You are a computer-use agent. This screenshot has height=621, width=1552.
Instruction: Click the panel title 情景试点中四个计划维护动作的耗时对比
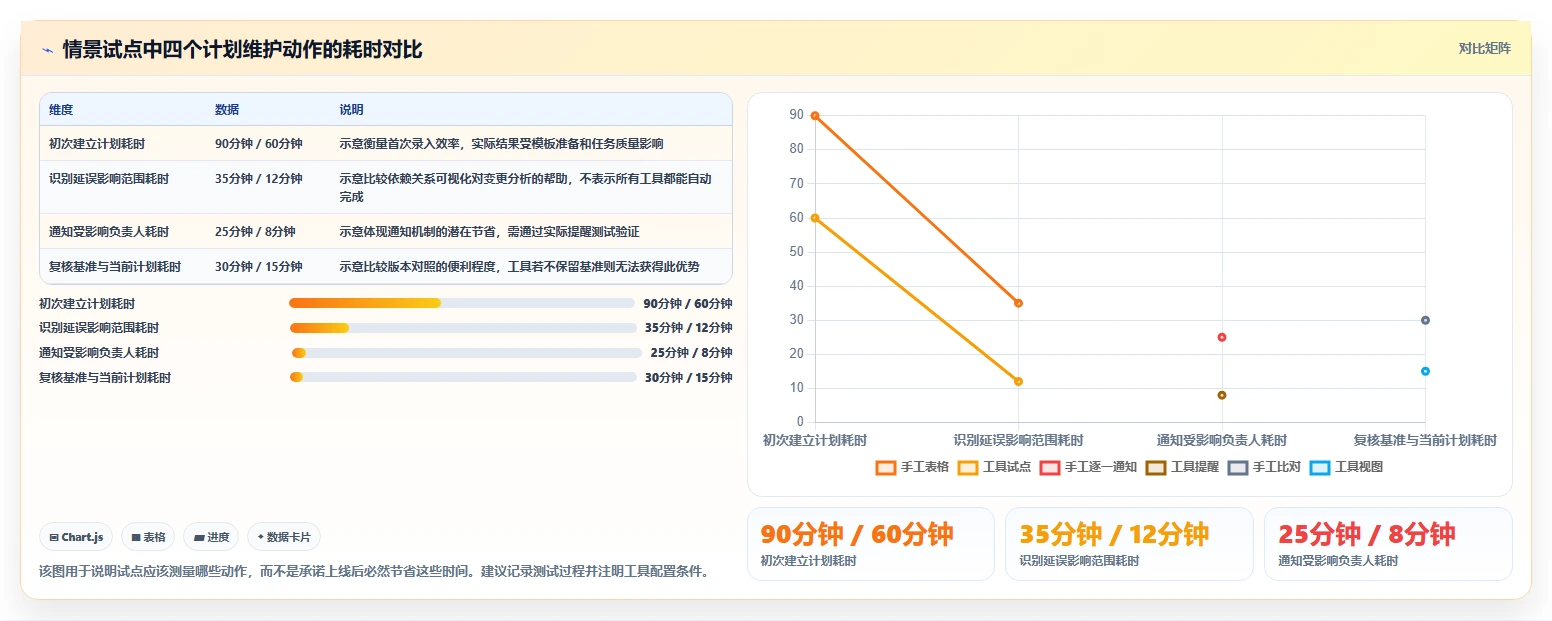point(242,49)
